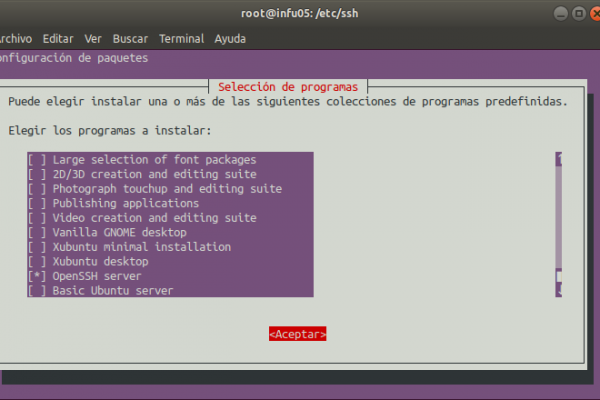Click the 'Selección de programas' dialog title
The image size is (600, 400).
288,87
